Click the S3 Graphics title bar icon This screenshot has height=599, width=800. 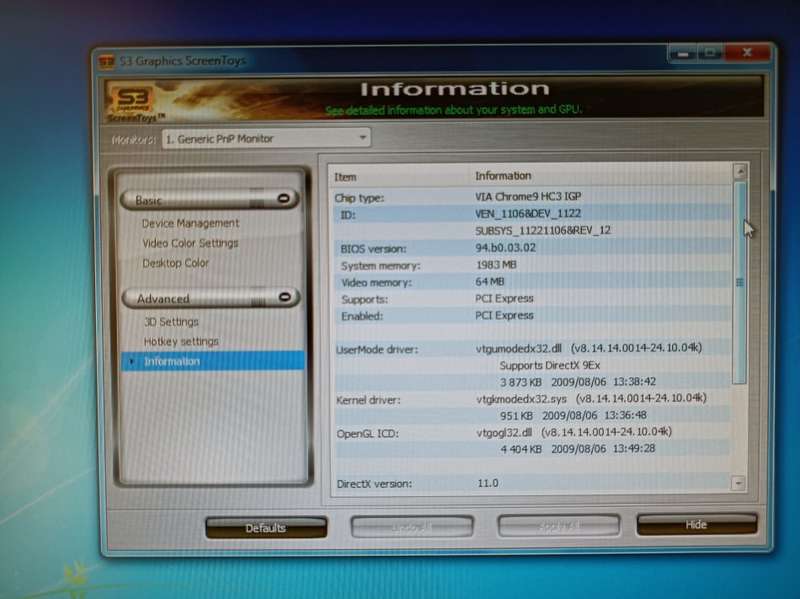click(x=107, y=62)
